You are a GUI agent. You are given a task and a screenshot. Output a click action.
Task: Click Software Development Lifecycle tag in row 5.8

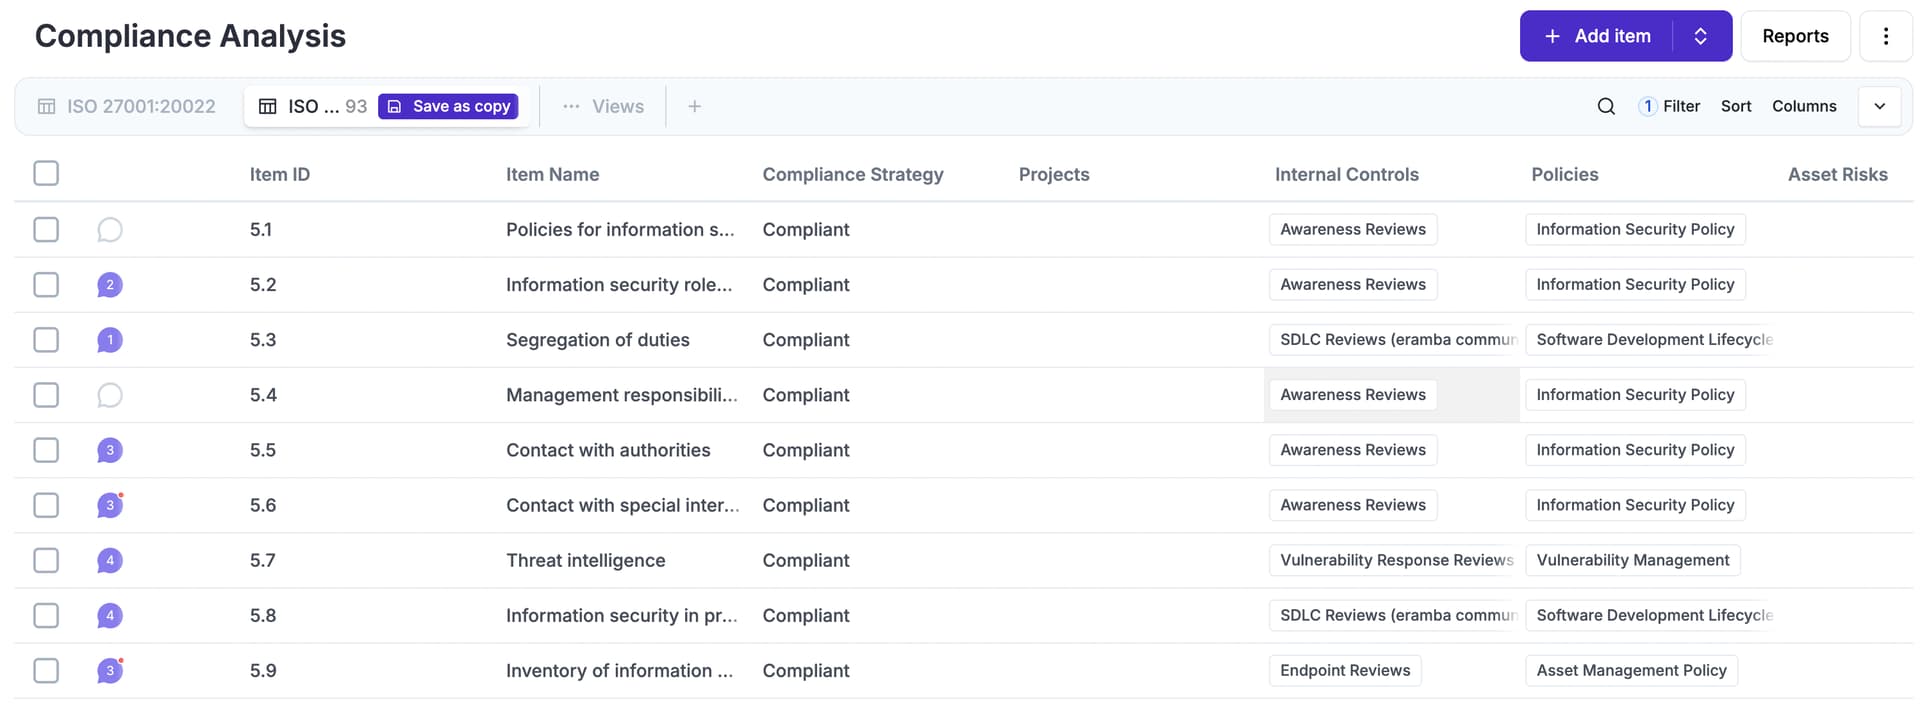[1650, 615]
